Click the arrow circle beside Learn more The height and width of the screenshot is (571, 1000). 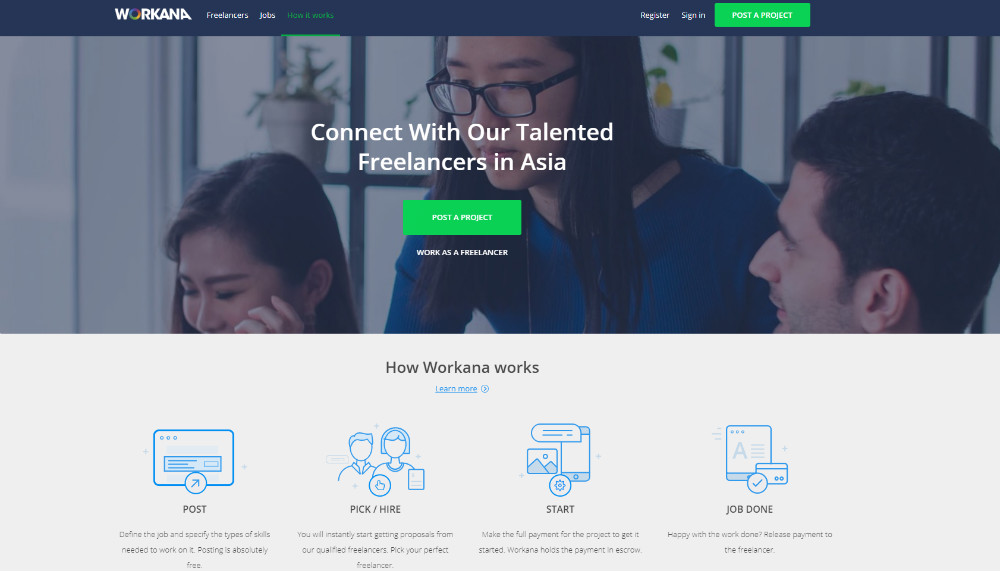tap(485, 389)
